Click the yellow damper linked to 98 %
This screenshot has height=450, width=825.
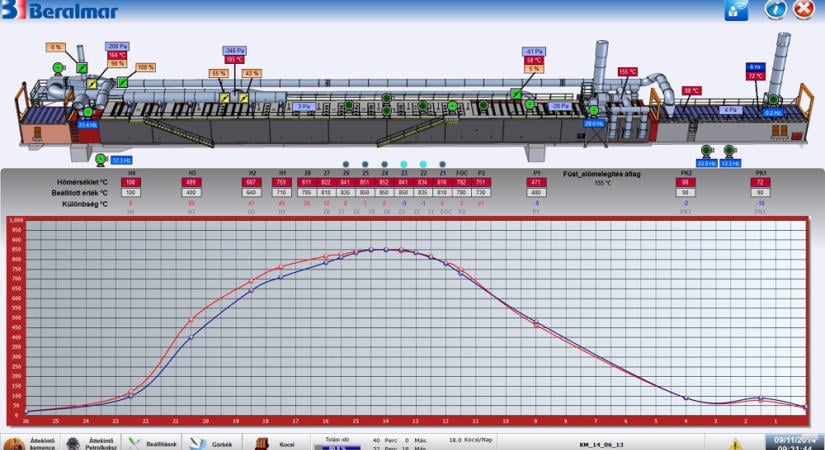tap(92, 84)
